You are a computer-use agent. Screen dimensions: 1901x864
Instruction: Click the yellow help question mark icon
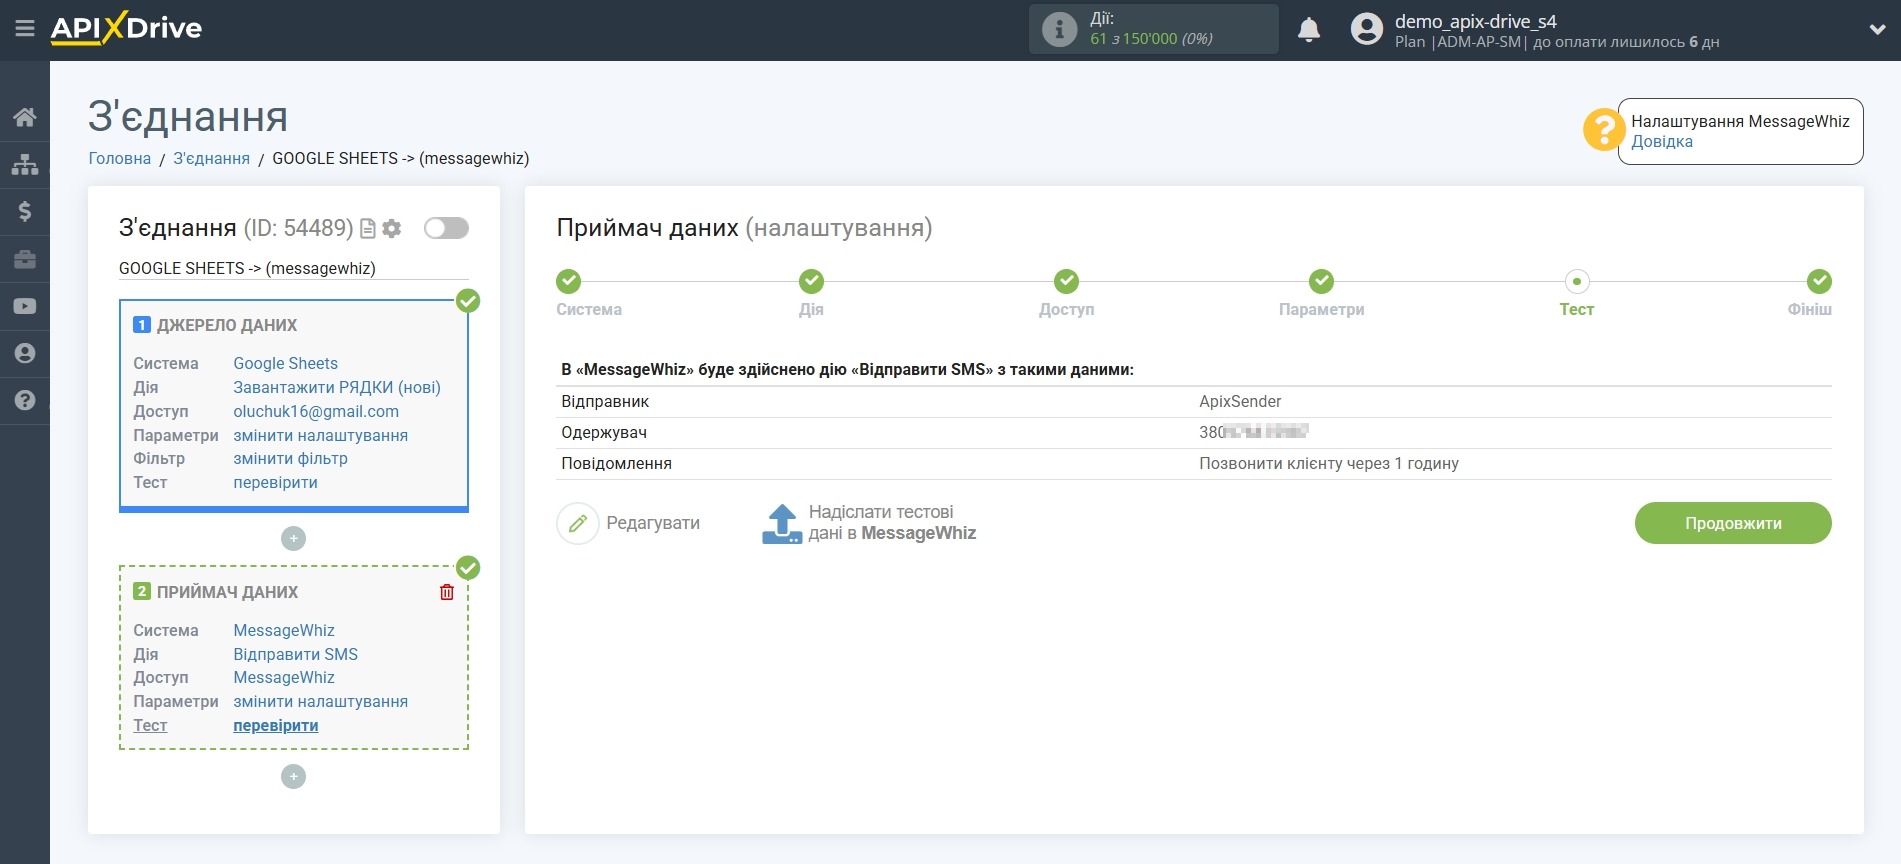tap(1603, 130)
